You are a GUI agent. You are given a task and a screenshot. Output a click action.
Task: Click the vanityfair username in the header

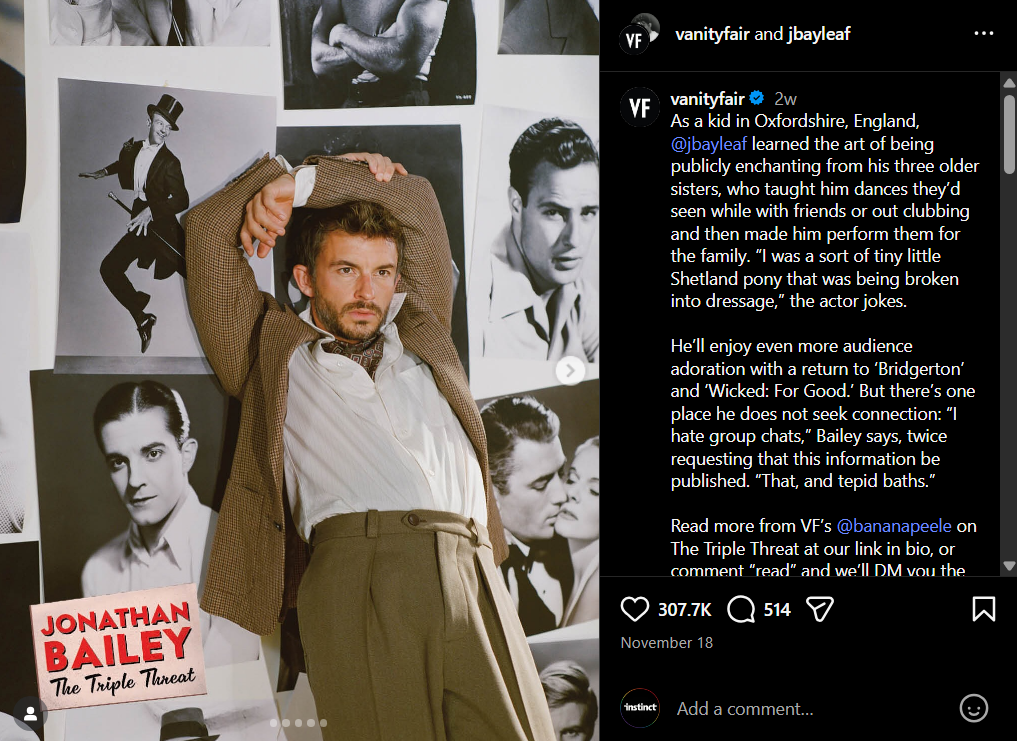[712, 34]
